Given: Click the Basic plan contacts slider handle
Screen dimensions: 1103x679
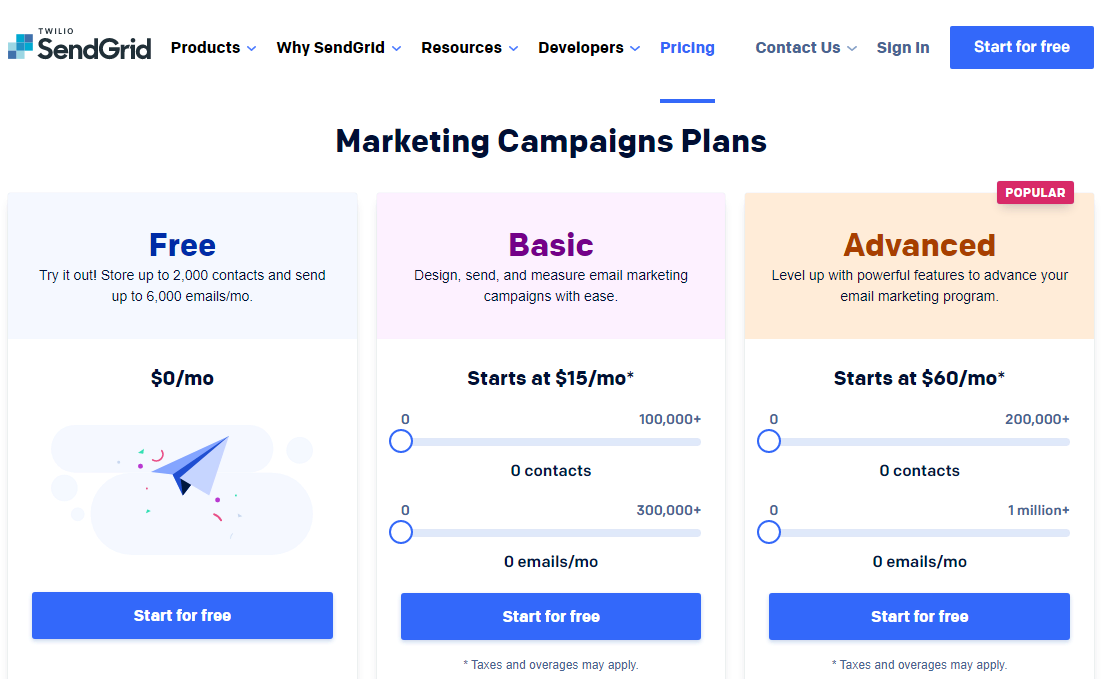Looking at the screenshot, I should pos(401,441).
